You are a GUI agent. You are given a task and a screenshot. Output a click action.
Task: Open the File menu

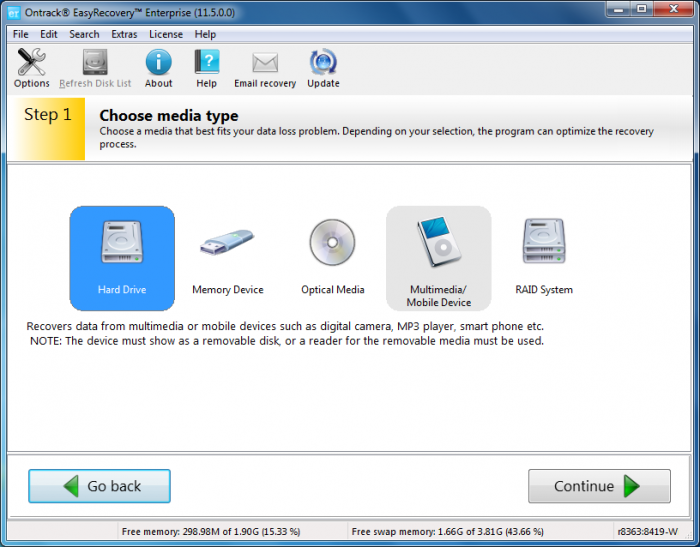click(x=21, y=34)
